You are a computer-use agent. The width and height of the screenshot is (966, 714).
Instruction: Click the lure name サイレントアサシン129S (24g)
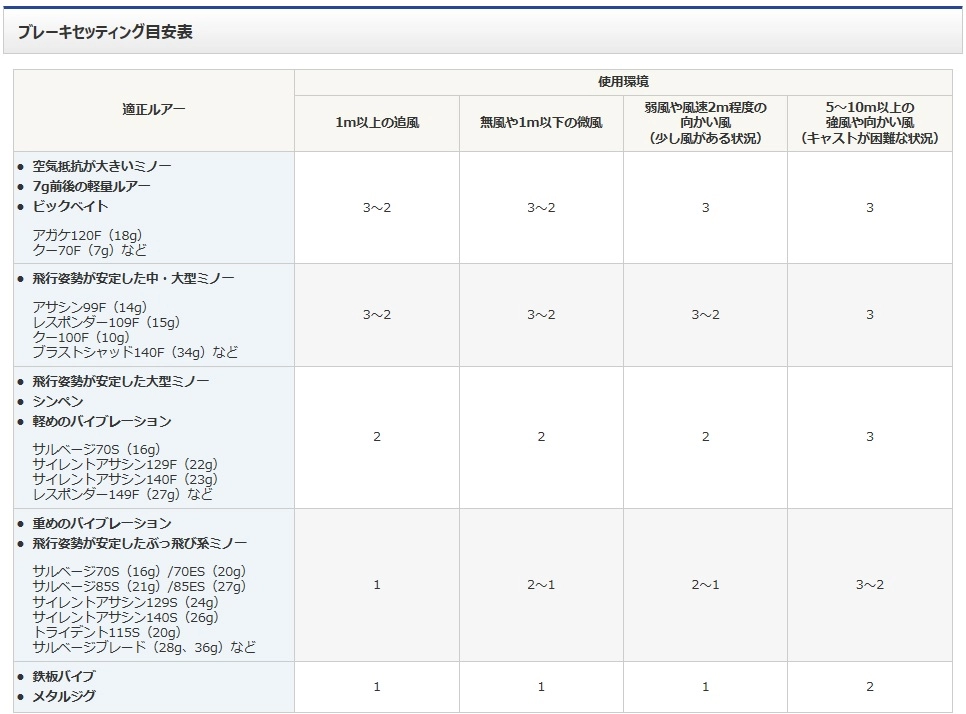click(125, 602)
